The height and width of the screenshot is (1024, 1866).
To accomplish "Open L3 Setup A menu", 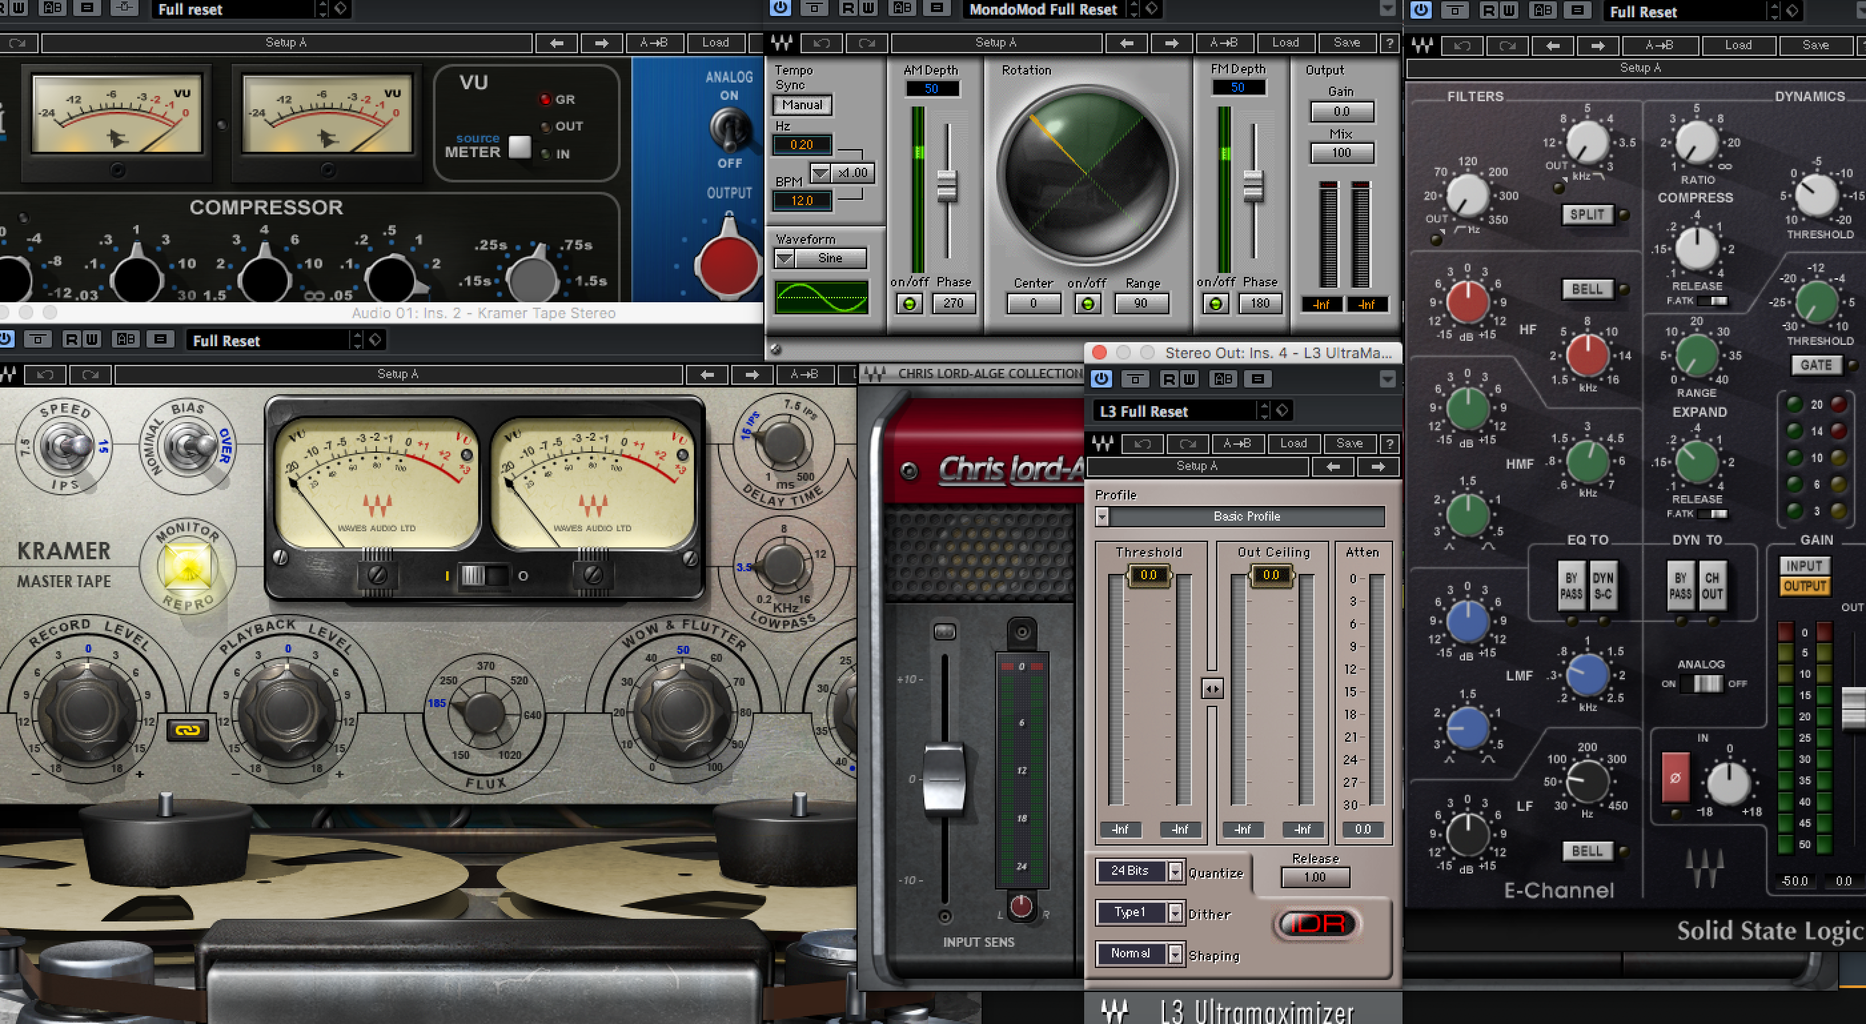I will tap(1197, 467).
